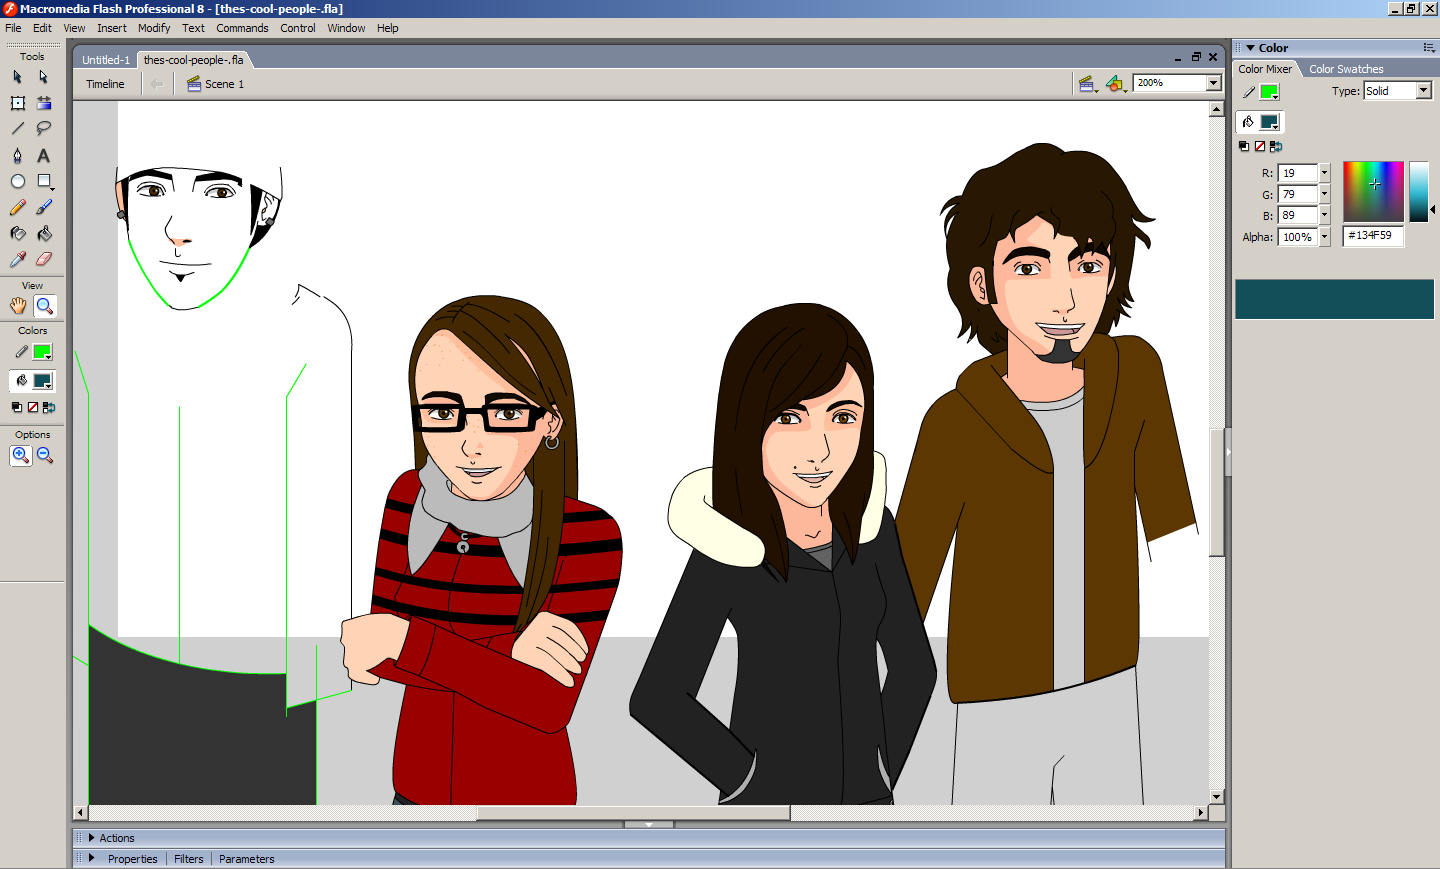The height and width of the screenshot is (869, 1440).
Task: Click Black and White button in Tools
Action: [x=16, y=407]
